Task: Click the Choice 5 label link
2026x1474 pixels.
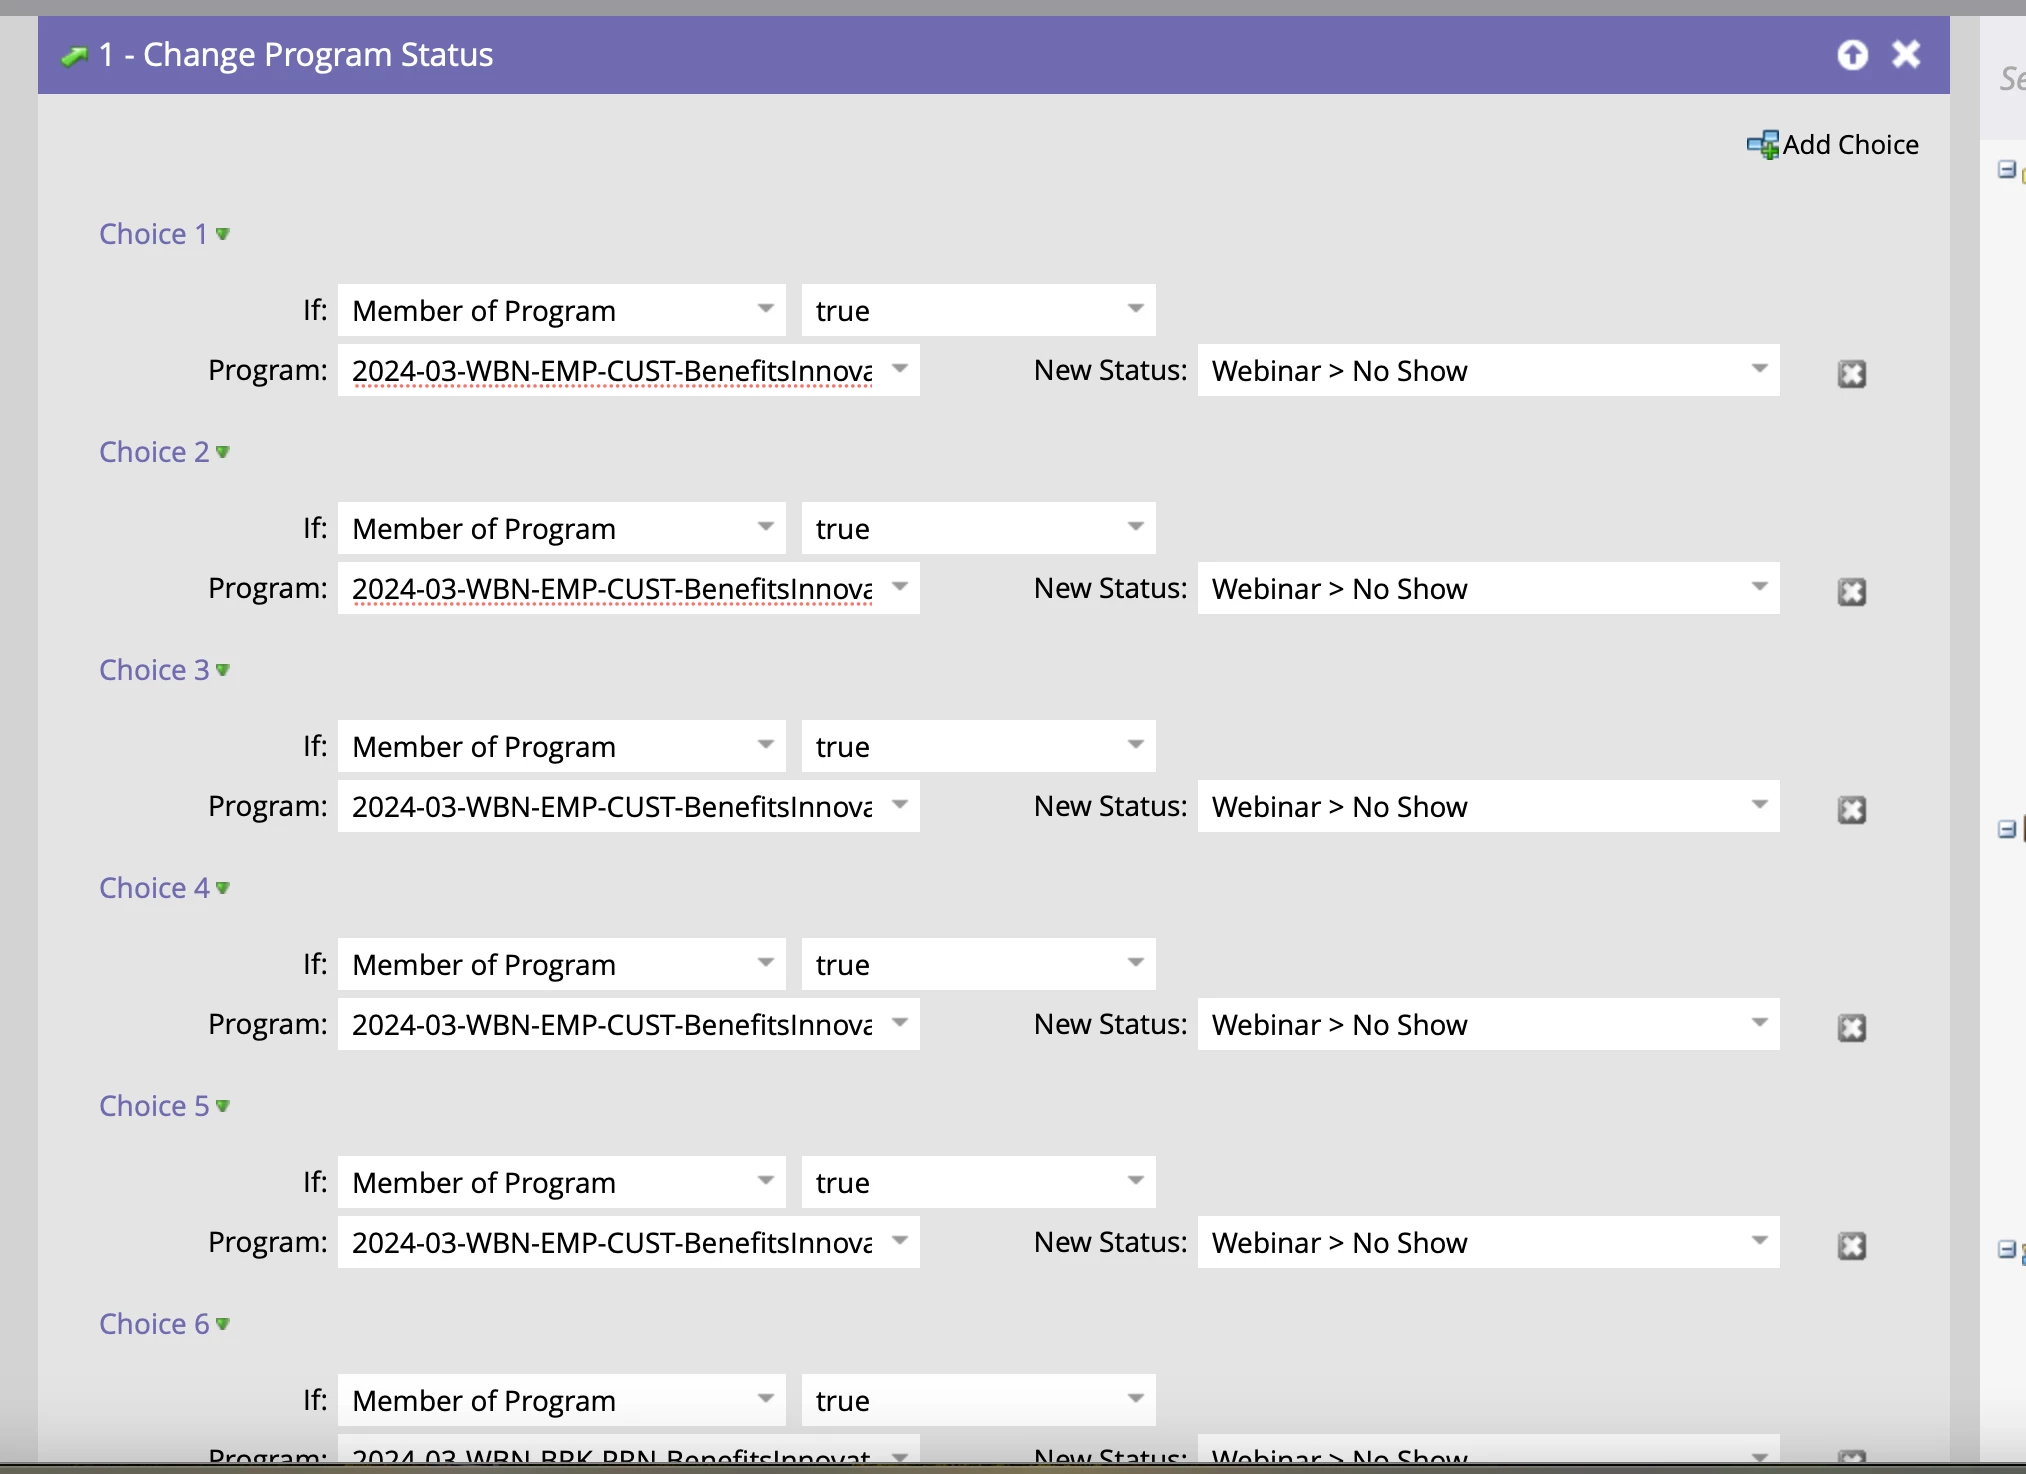Action: pos(154,1106)
